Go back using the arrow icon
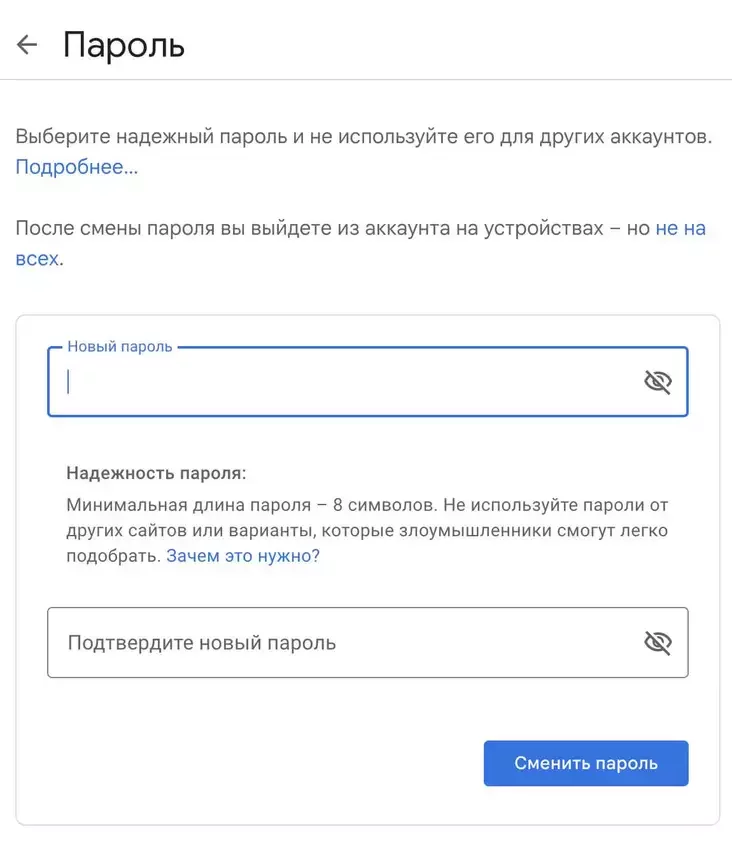This screenshot has height=841, width=732. (x=27, y=45)
